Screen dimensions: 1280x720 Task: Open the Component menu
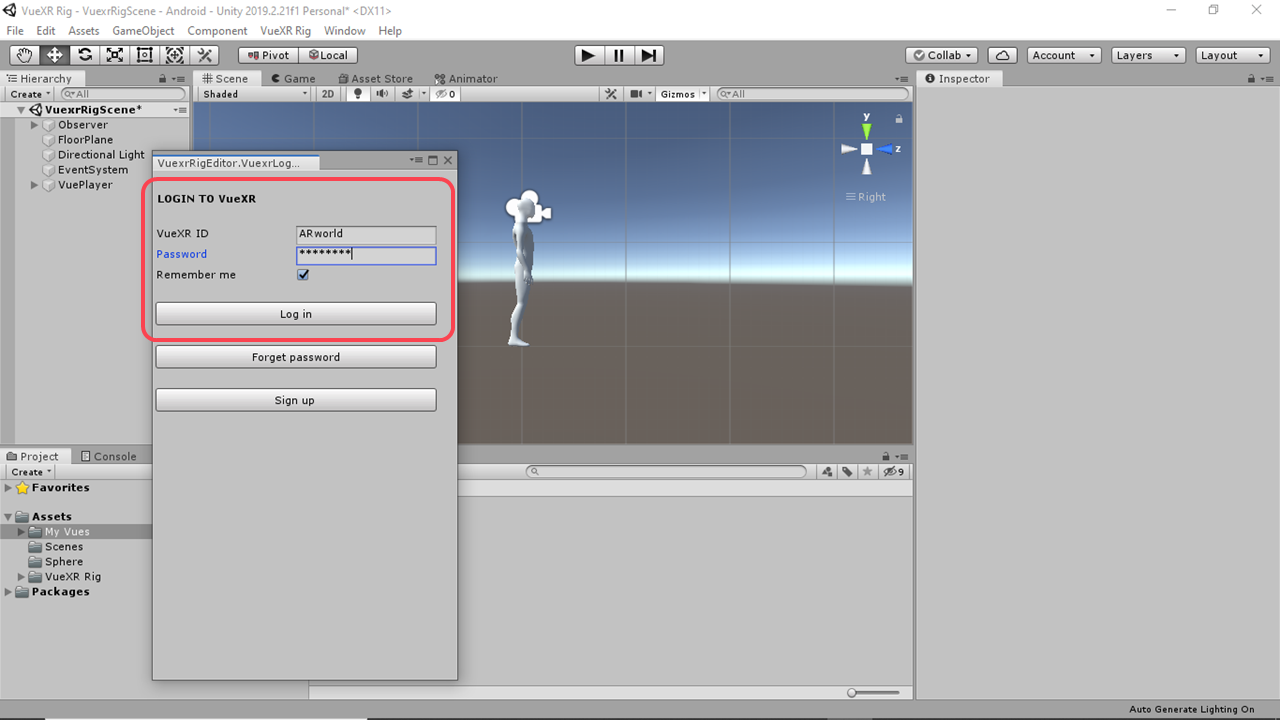pyautogui.click(x=217, y=31)
